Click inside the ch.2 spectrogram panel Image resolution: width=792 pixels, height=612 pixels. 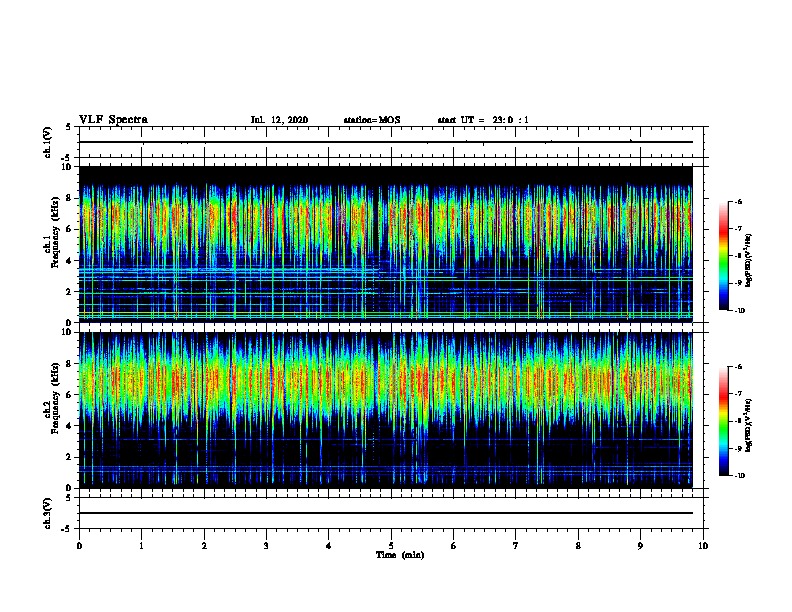click(385, 410)
